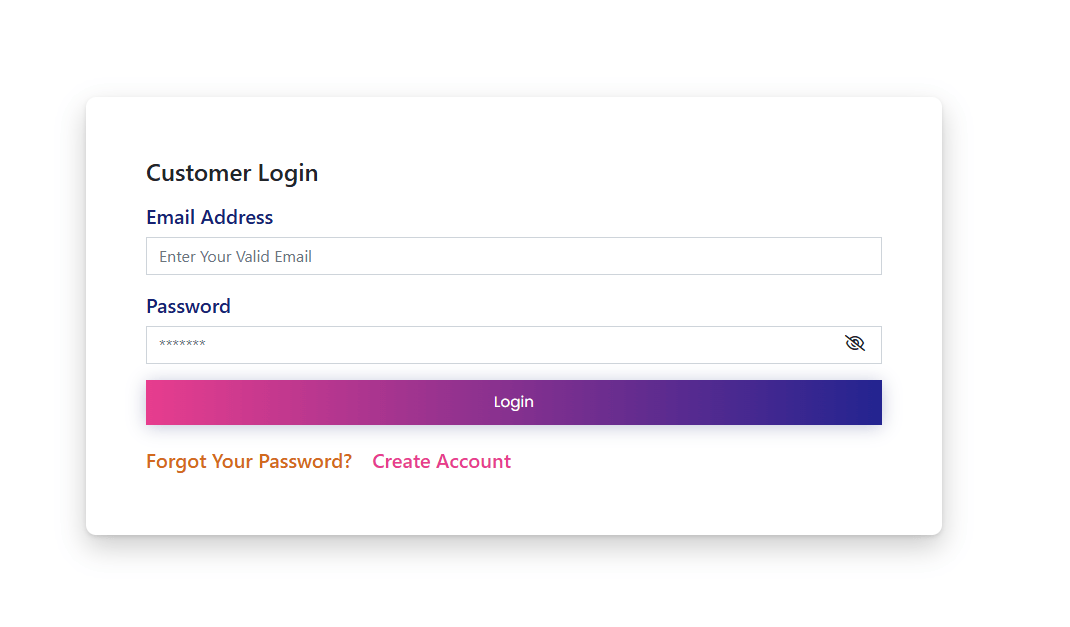Image resolution: width=1070 pixels, height=627 pixels.
Task: Open the Create Account link
Action: (442, 462)
